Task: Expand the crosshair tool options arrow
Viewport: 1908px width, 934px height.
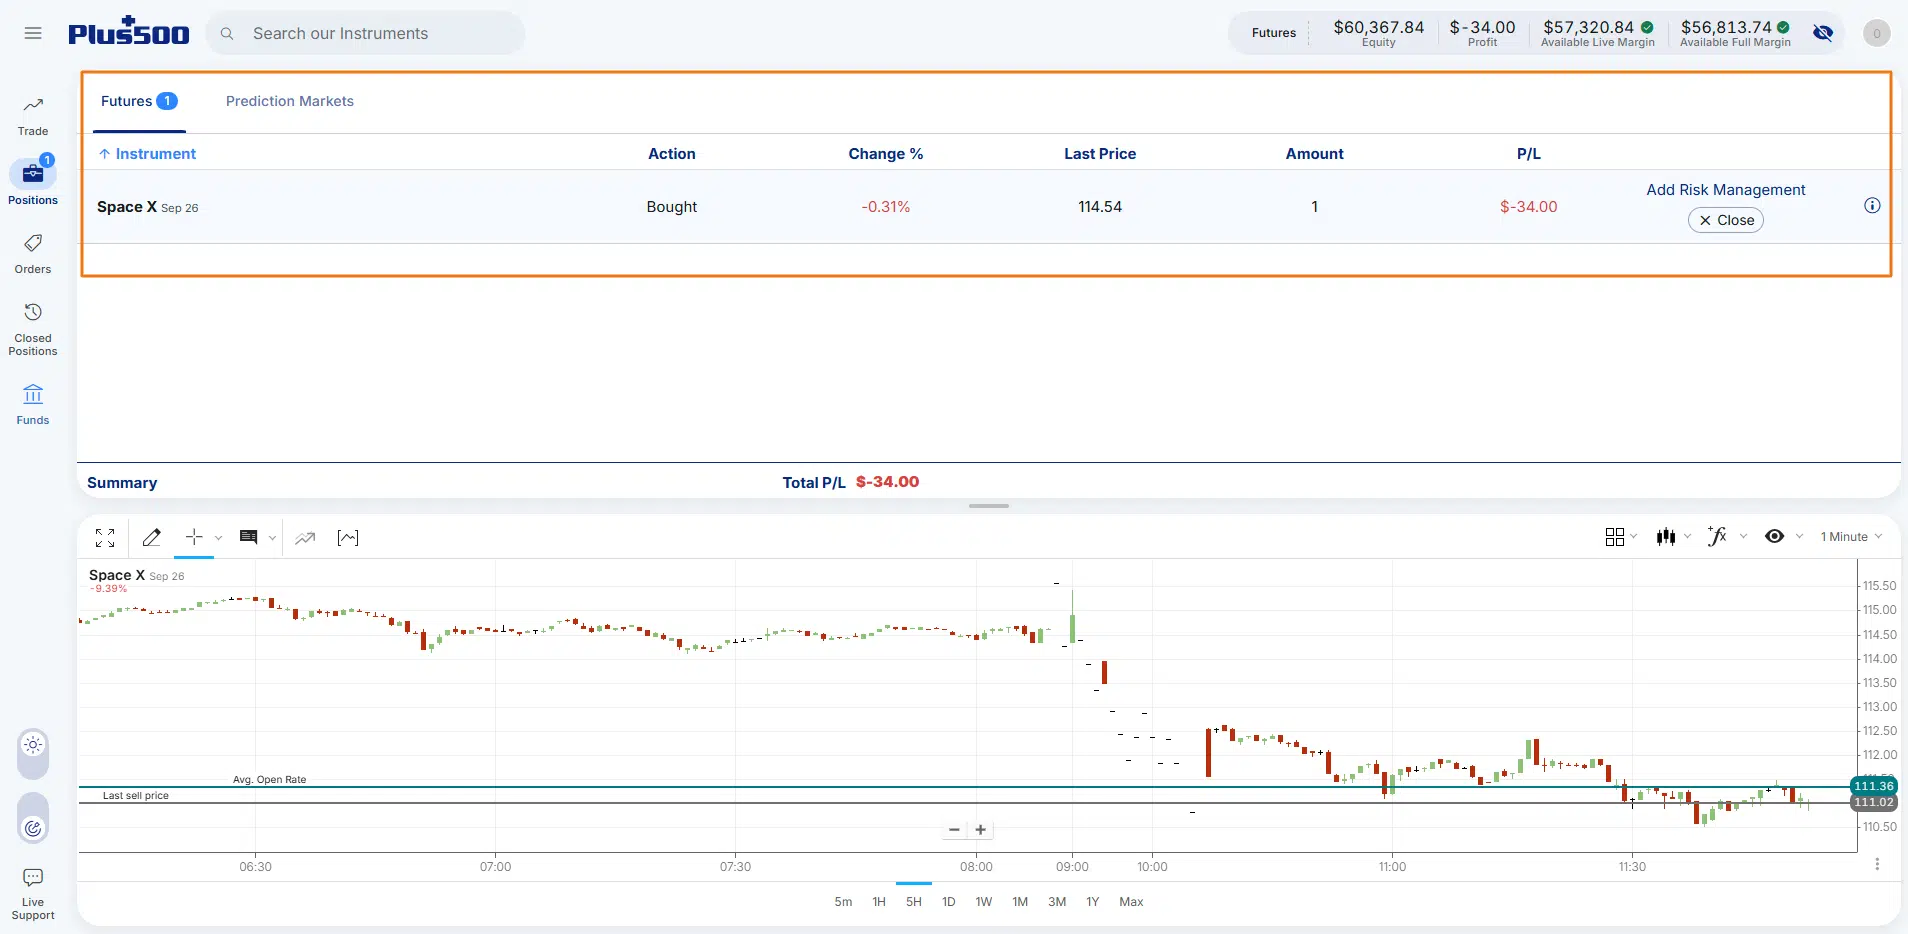Action: click(x=218, y=538)
